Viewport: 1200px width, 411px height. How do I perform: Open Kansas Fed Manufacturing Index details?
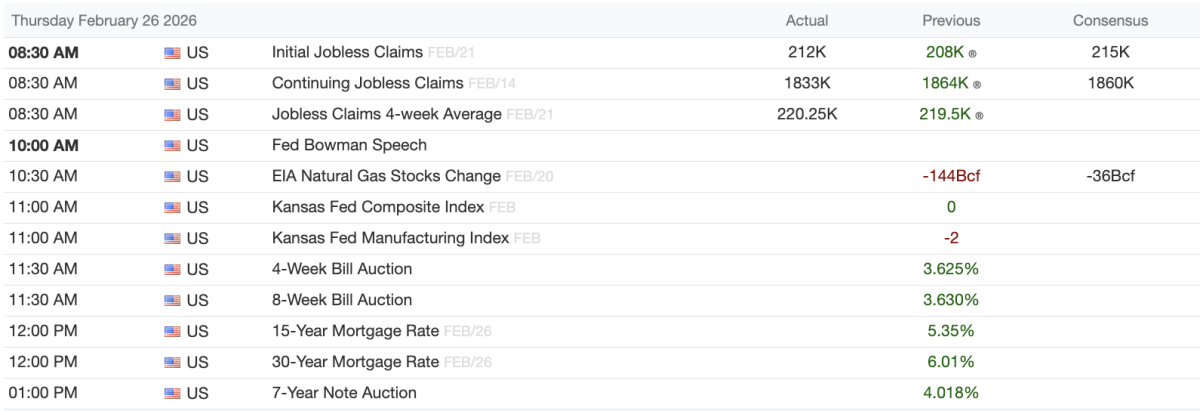click(391, 239)
